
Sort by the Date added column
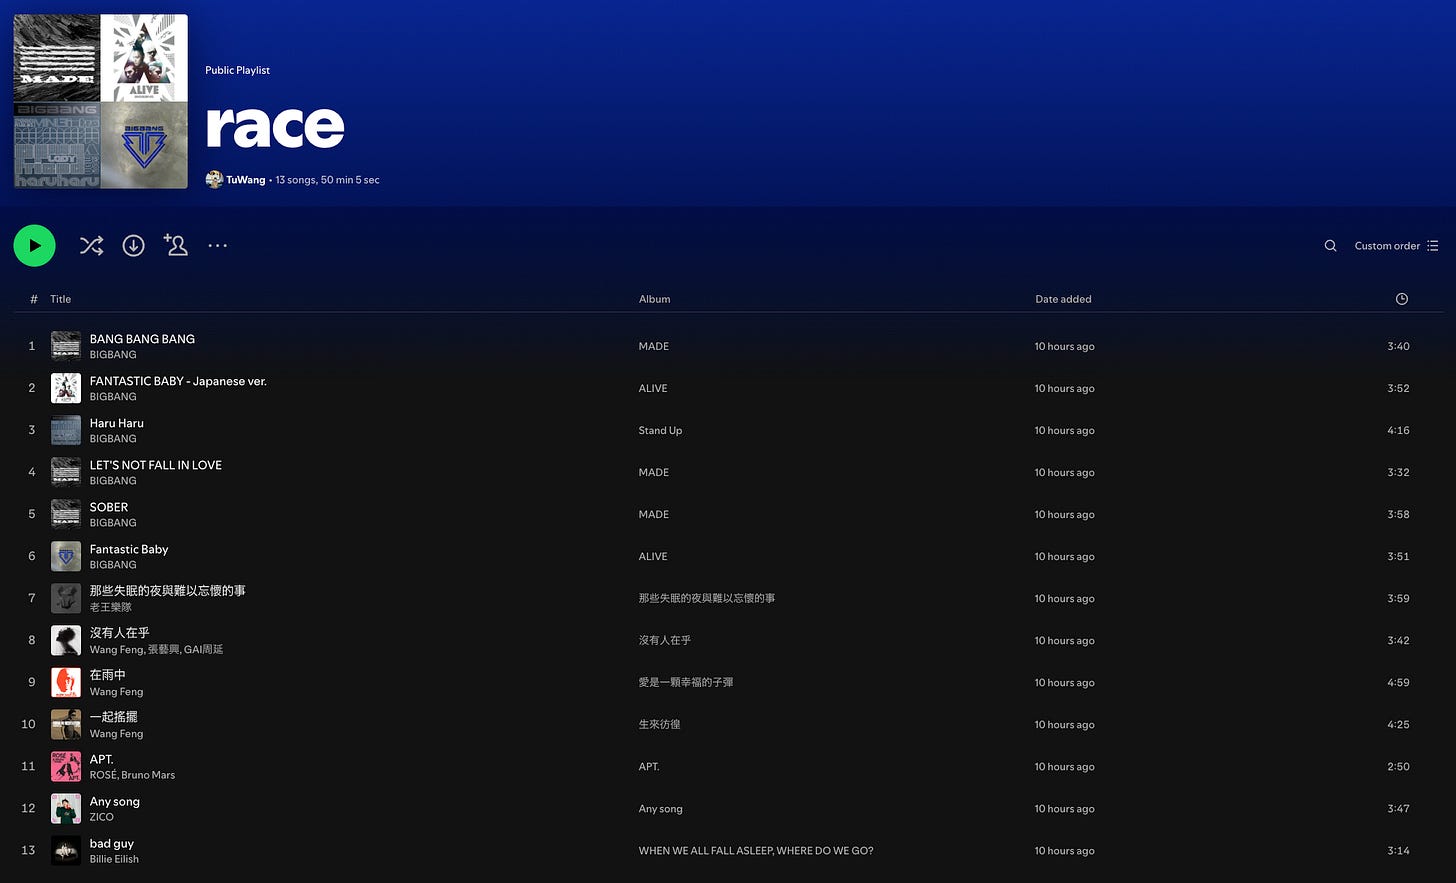pos(1063,299)
